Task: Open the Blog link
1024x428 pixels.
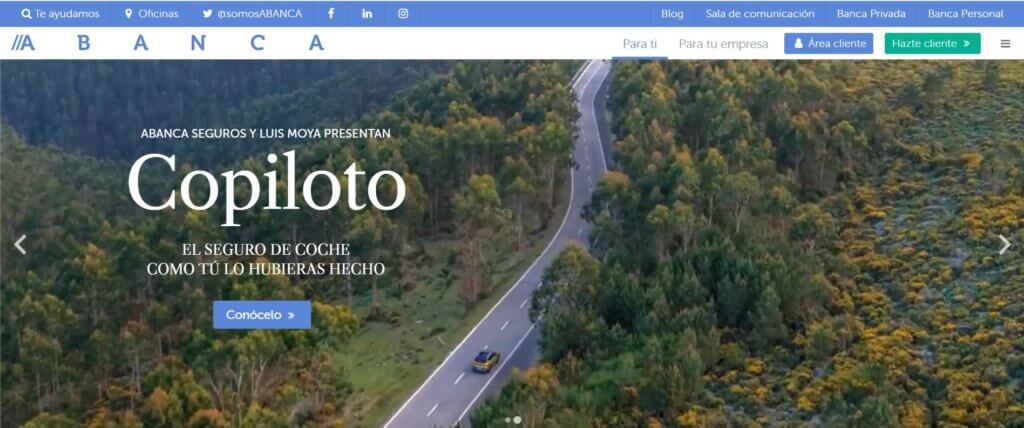Action: 672,14
